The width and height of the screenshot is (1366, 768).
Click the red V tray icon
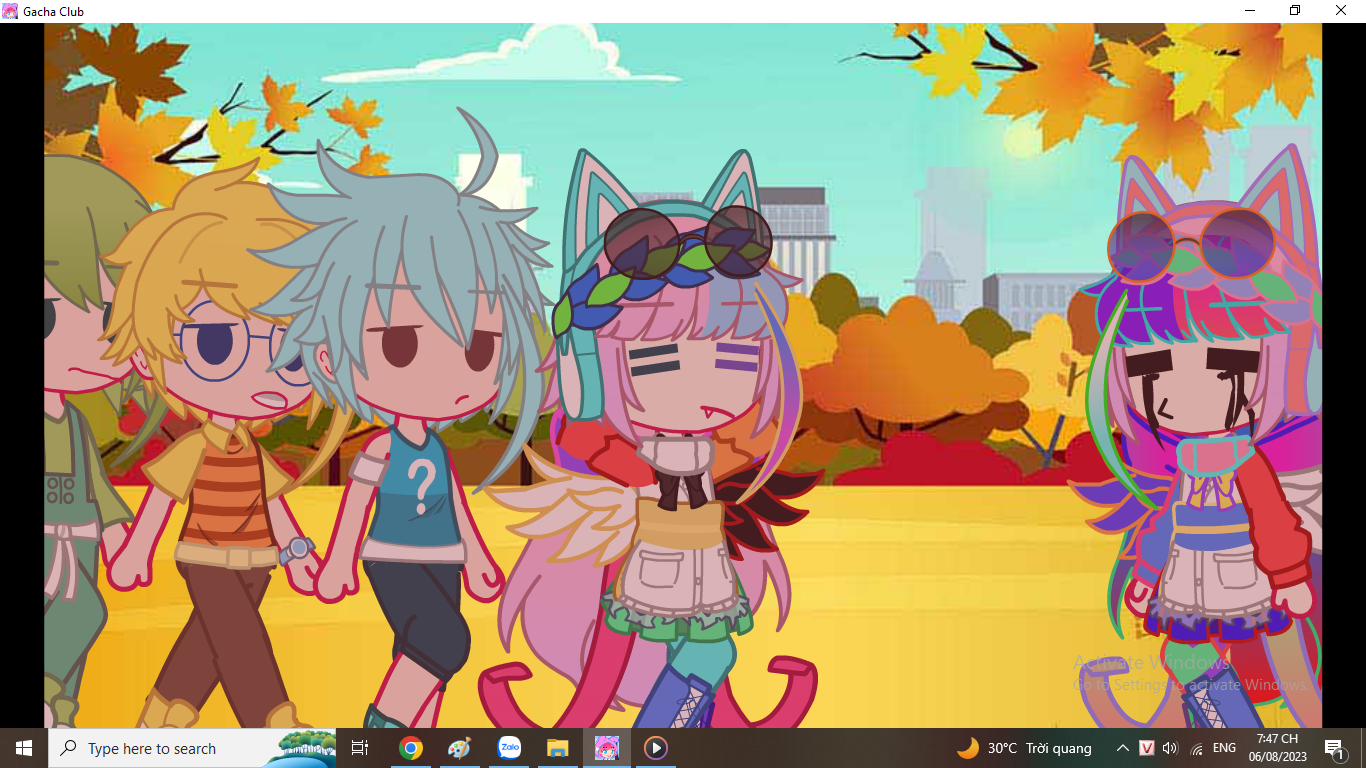coord(1147,748)
